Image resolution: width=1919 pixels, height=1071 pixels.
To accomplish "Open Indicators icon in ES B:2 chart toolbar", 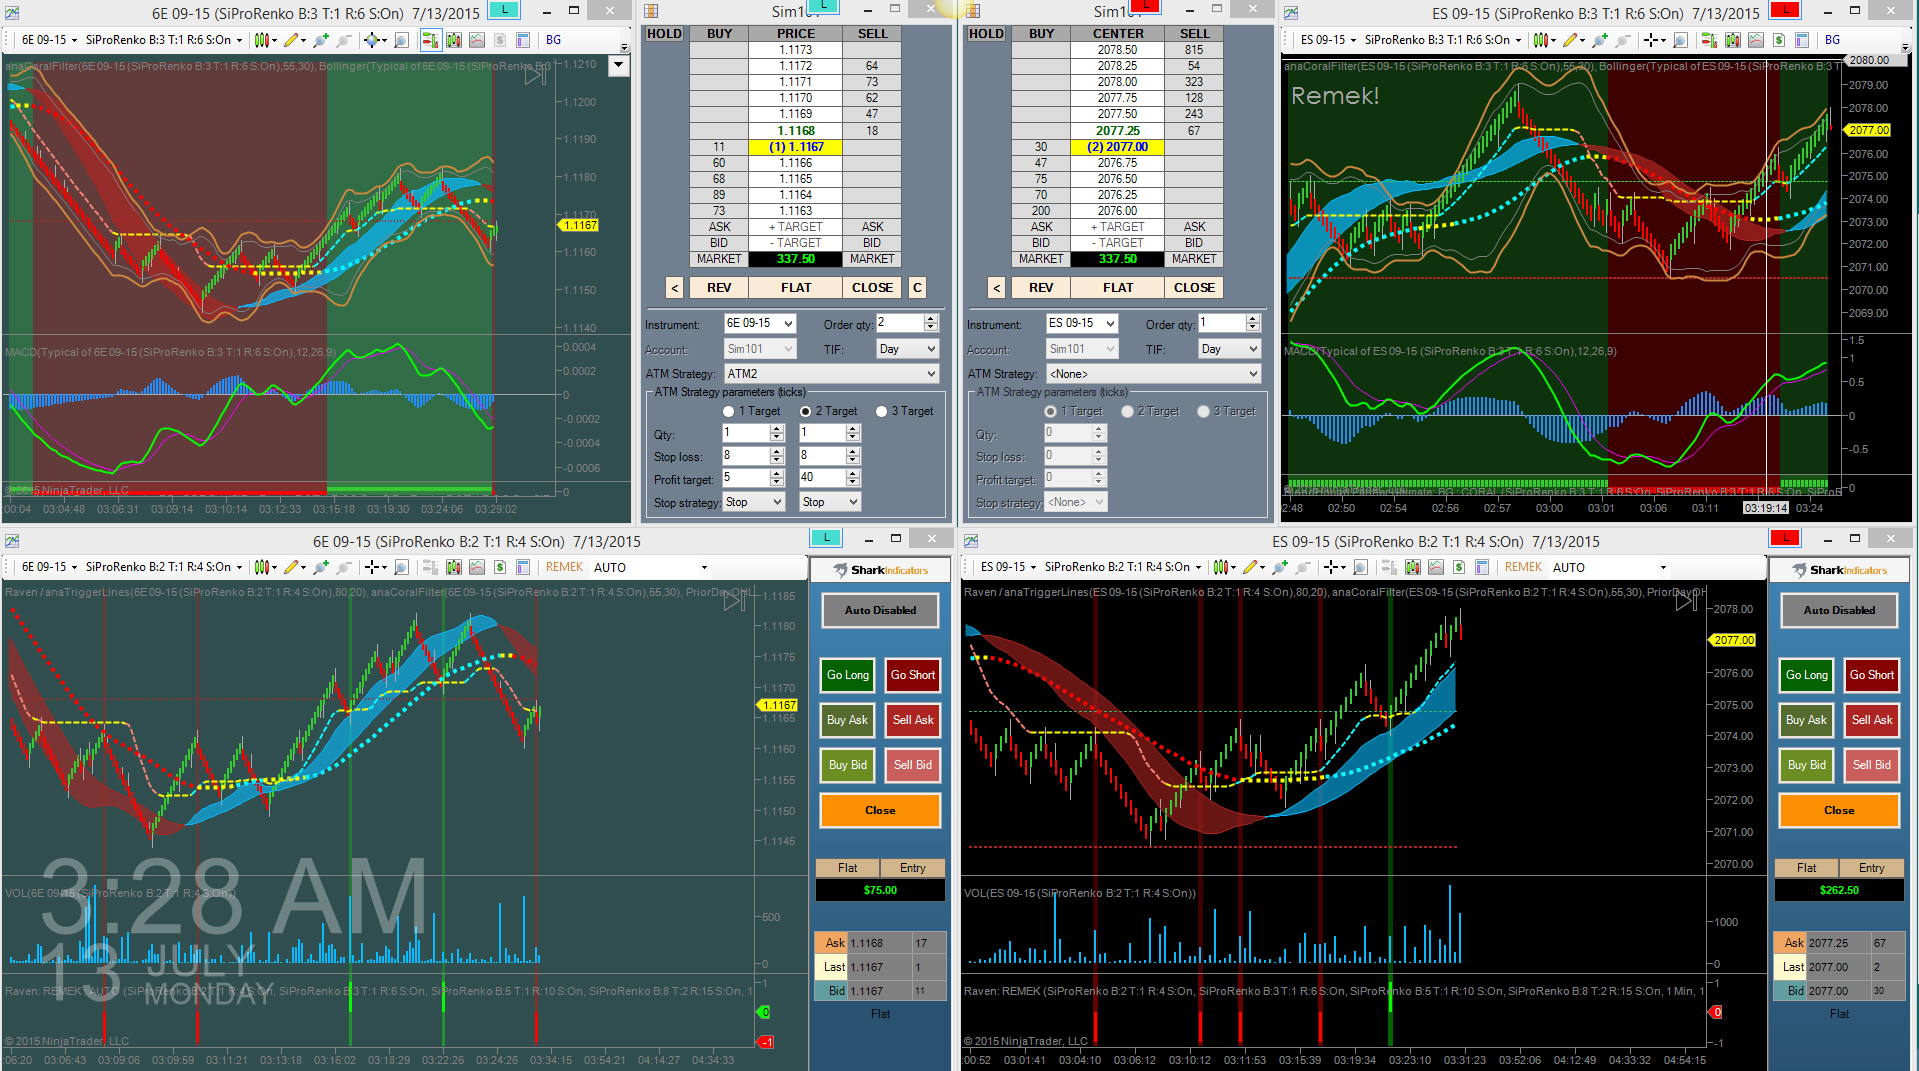I will point(1436,567).
